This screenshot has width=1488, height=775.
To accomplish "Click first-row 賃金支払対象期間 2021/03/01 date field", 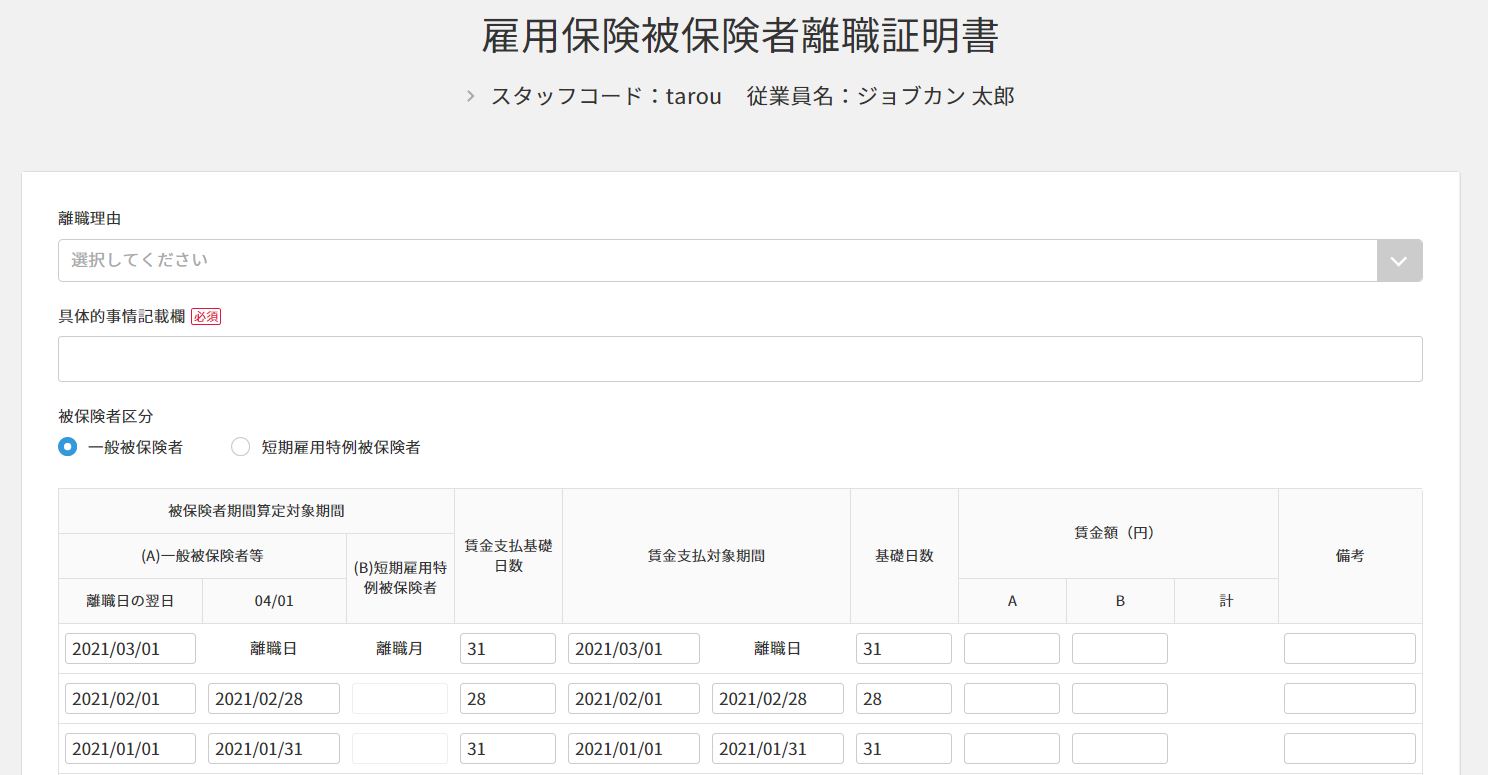I will tap(634, 649).
